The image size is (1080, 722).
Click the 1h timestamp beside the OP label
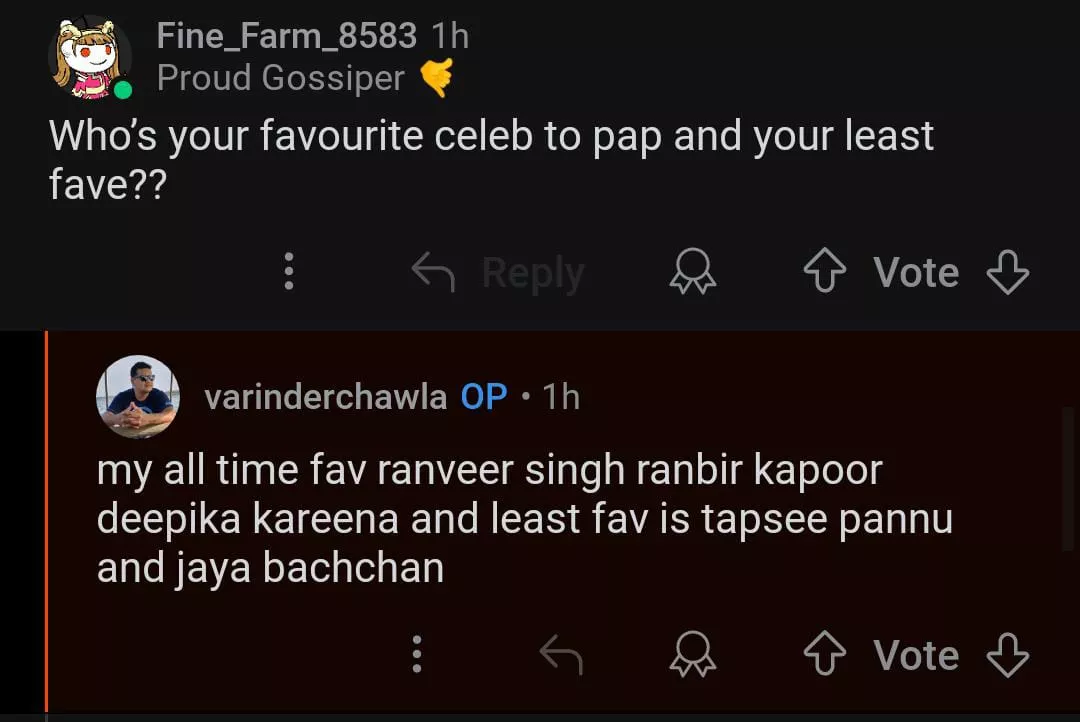[561, 397]
